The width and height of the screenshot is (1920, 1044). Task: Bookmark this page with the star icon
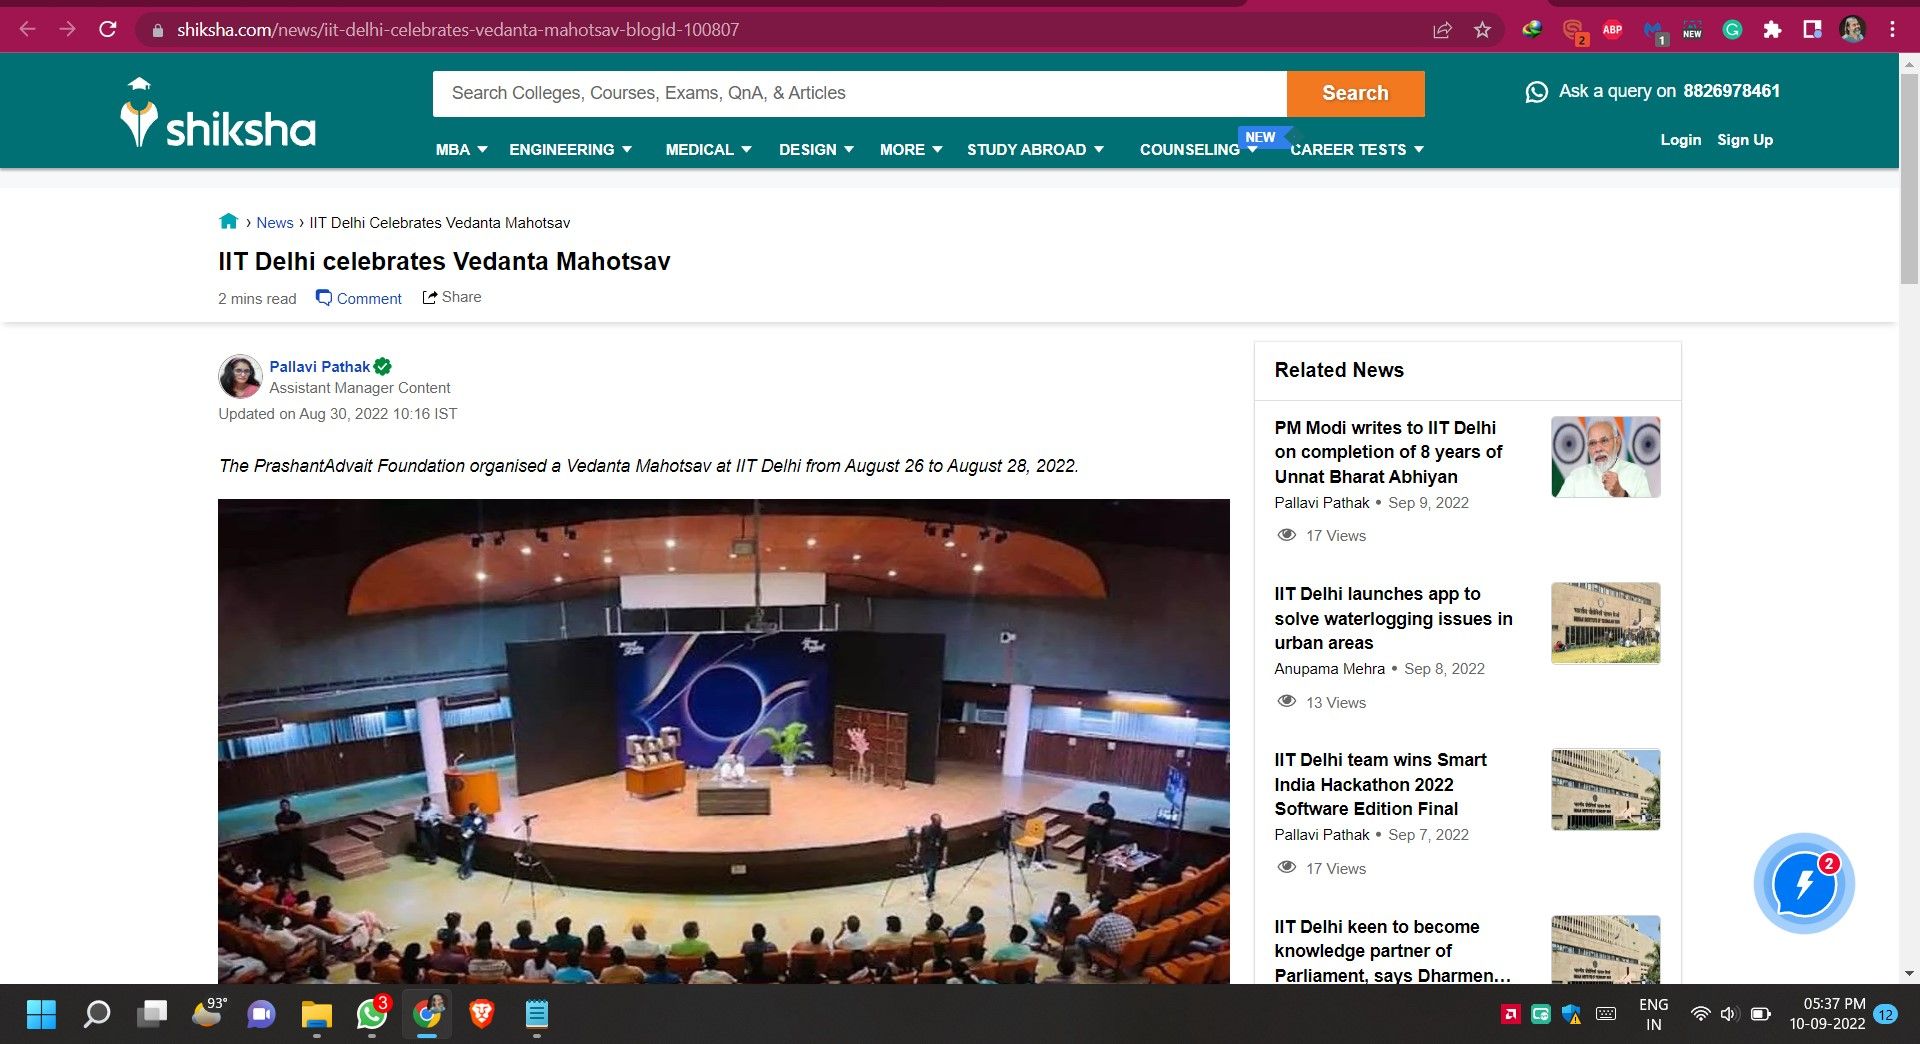coord(1482,30)
